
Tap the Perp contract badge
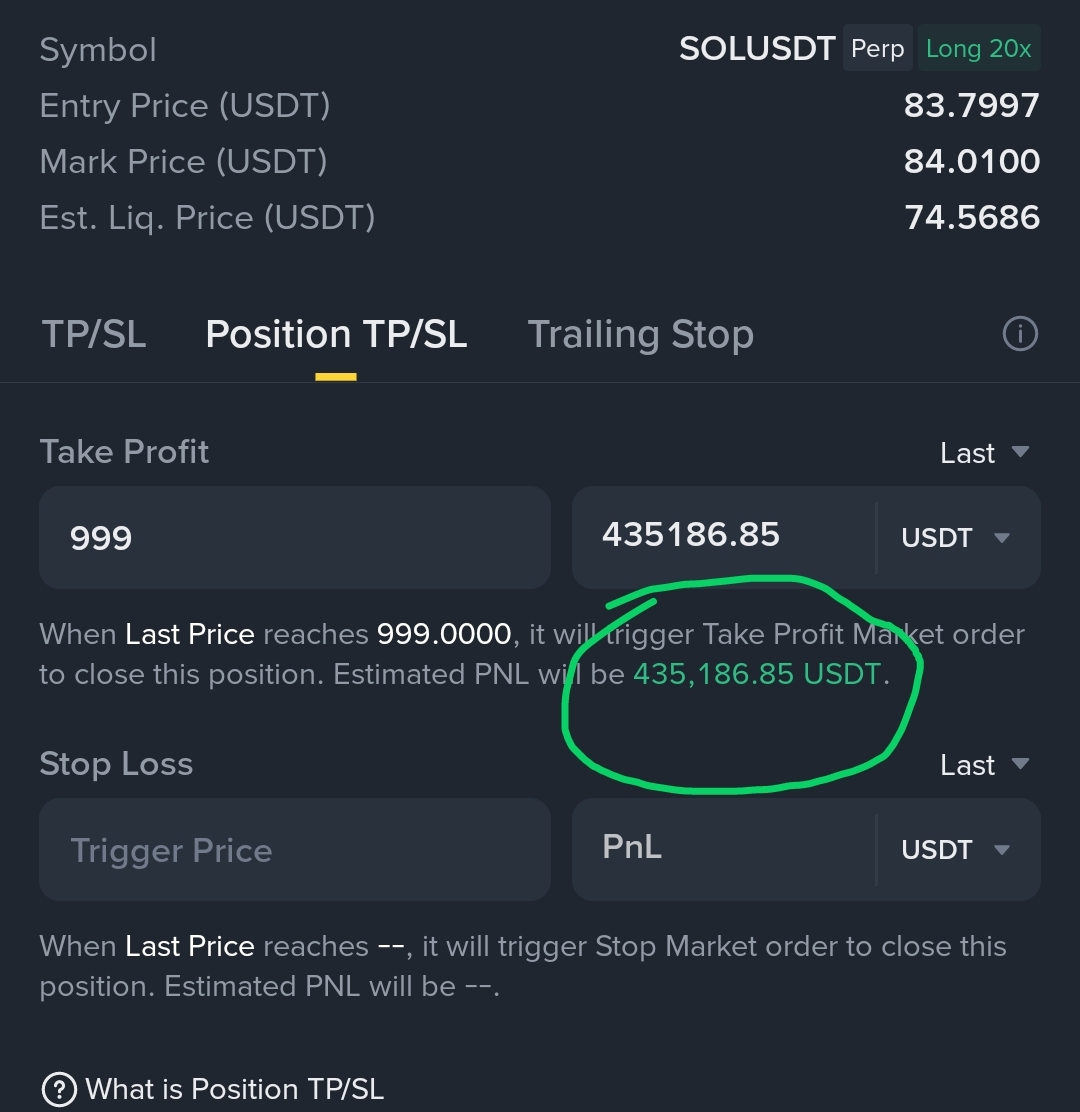[x=877, y=48]
